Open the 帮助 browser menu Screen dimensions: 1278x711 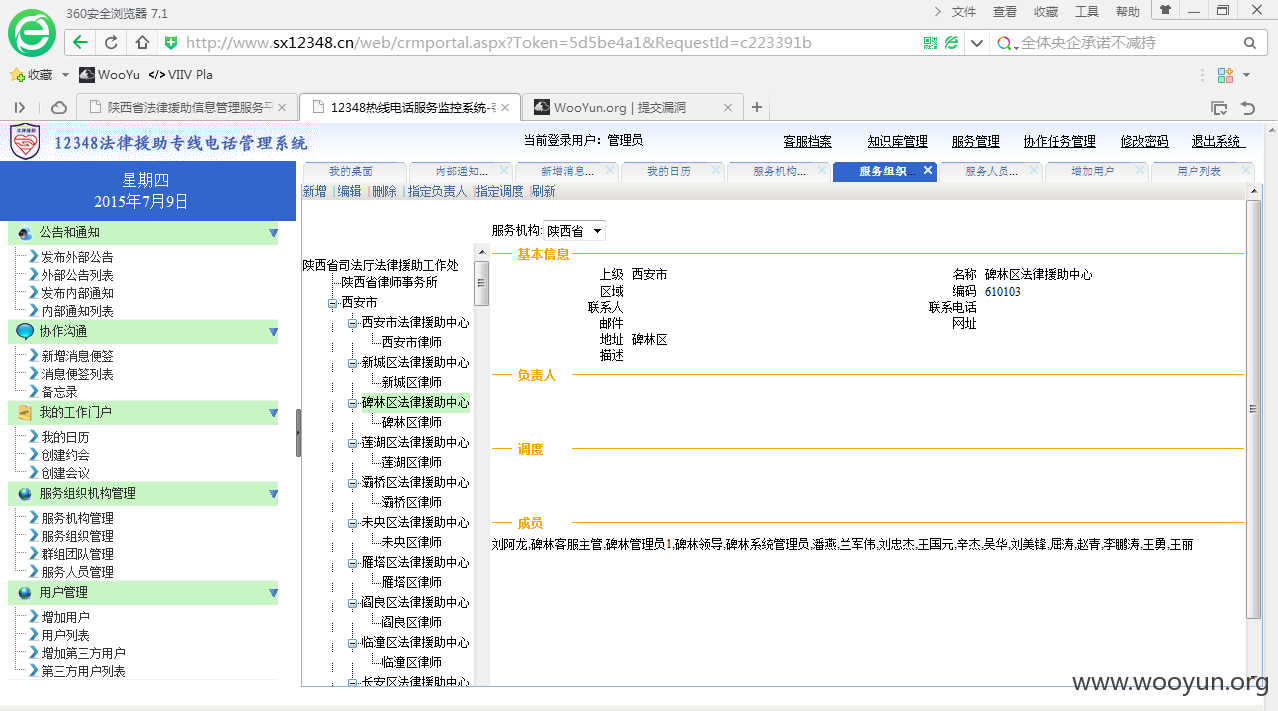[x=1128, y=12]
